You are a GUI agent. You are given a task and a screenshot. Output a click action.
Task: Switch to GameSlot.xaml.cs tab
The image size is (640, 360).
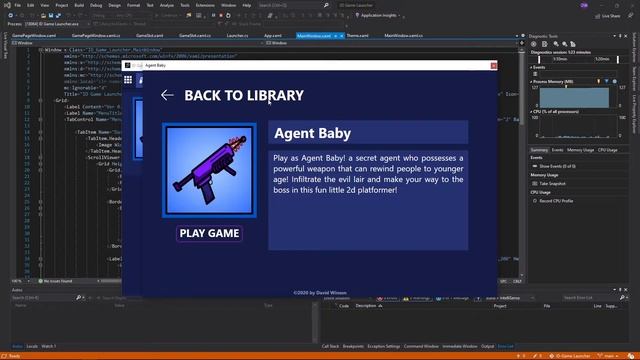click(x=195, y=36)
